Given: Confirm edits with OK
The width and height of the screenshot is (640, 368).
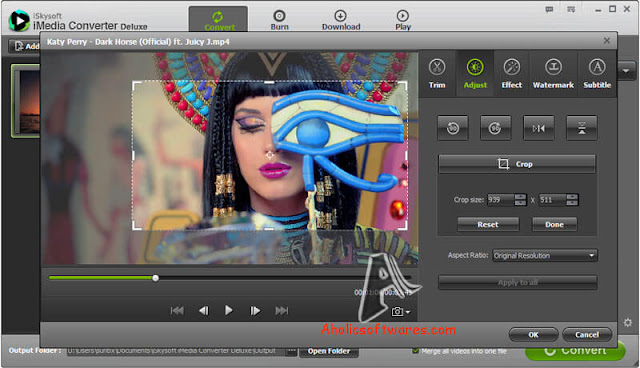Looking at the screenshot, I should [x=533, y=335].
